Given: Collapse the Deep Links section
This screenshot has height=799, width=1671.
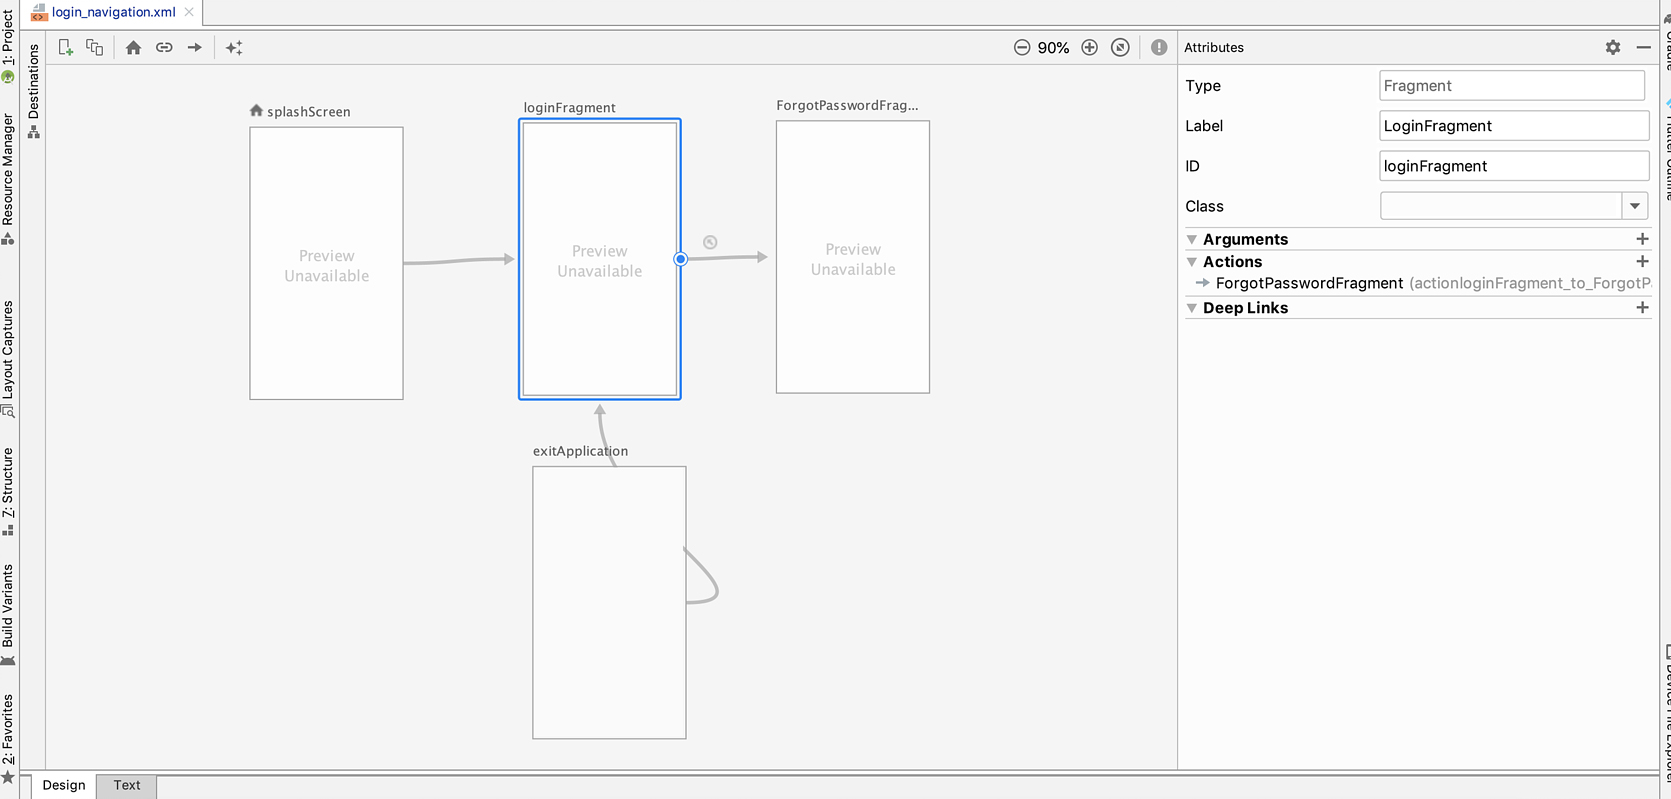Looking at the screenshot, I should pos(1192,308).
